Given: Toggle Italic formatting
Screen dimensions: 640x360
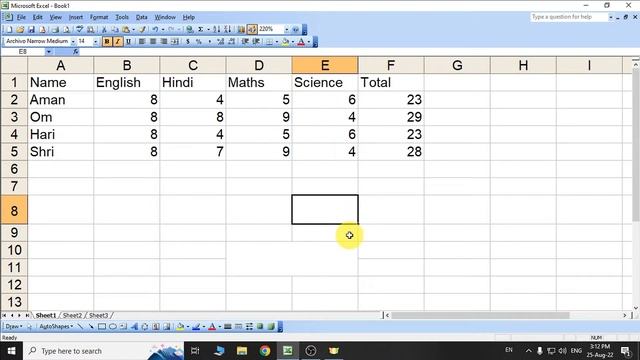Looking at the screenshot, I should tap(118, 41).
